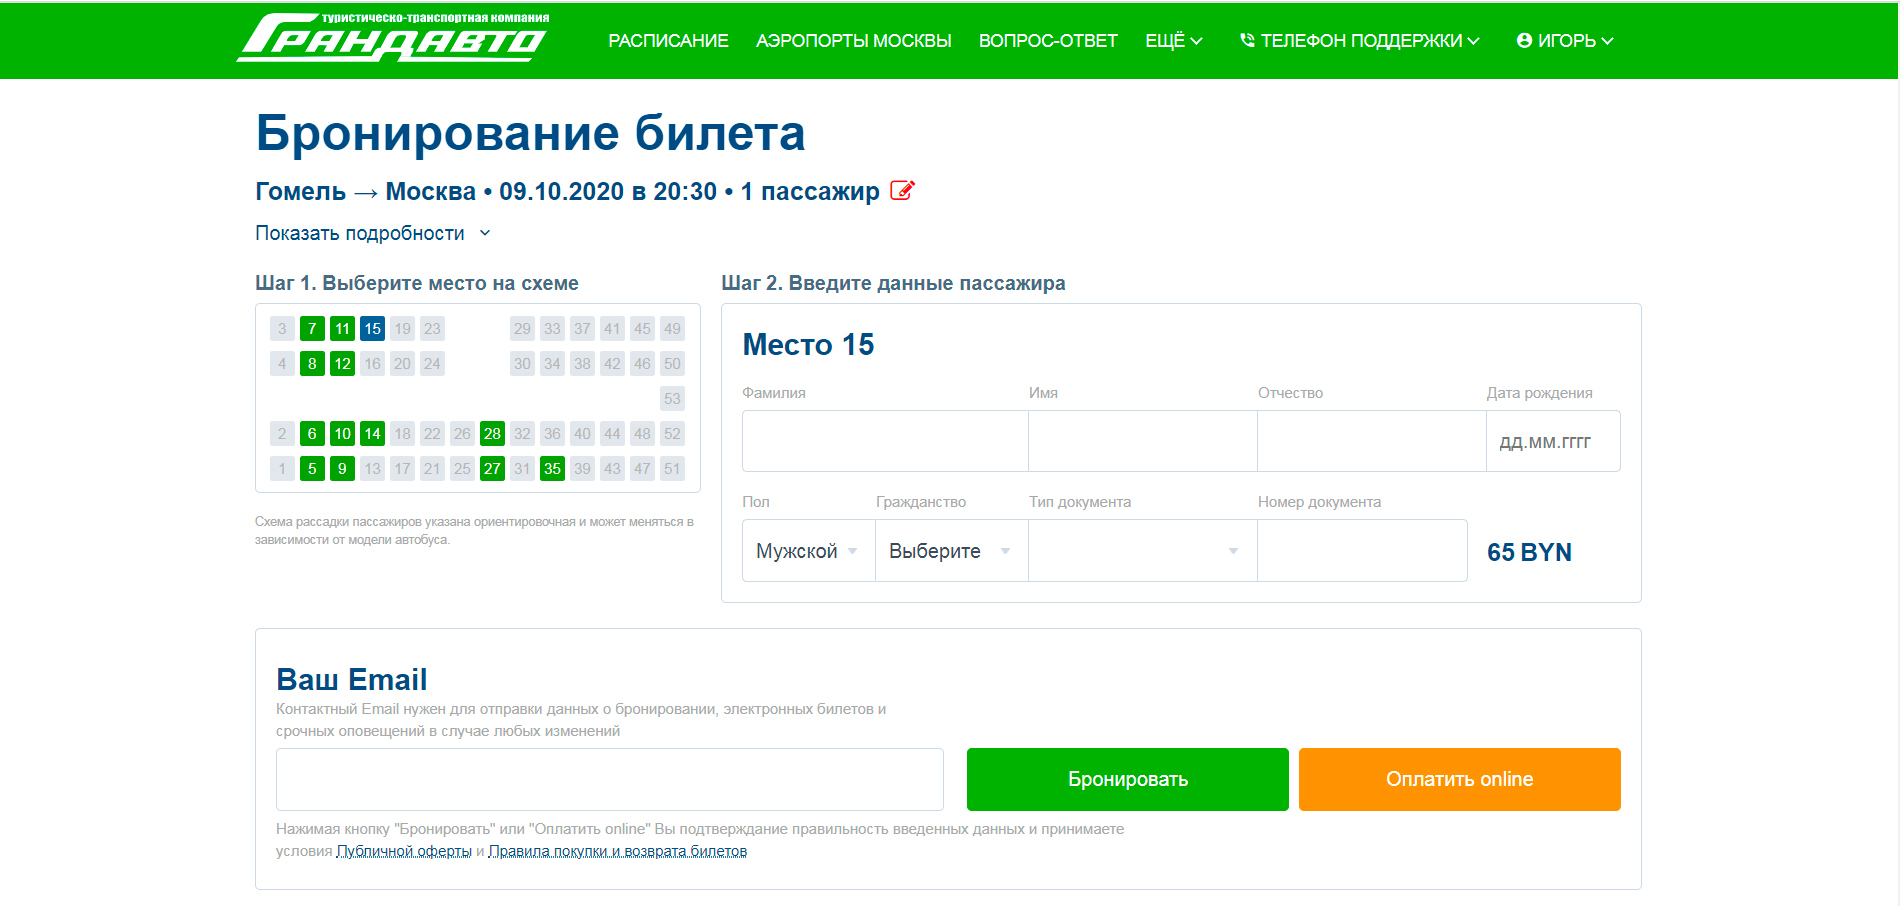Viewport: 1900px width, 906px height.
Task: Click the selected blue seat 15
Action: 372,329
